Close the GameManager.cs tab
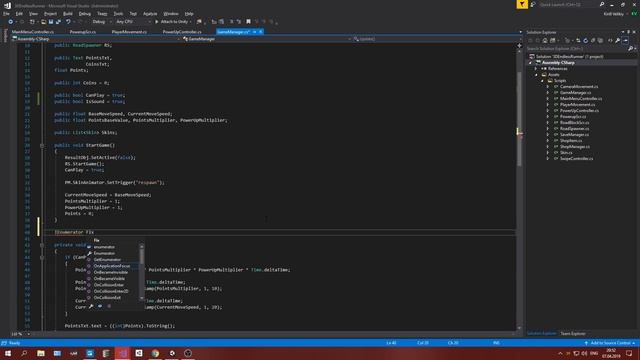The height and width of the screenshot is (360, 640). (x=261, y=32)
